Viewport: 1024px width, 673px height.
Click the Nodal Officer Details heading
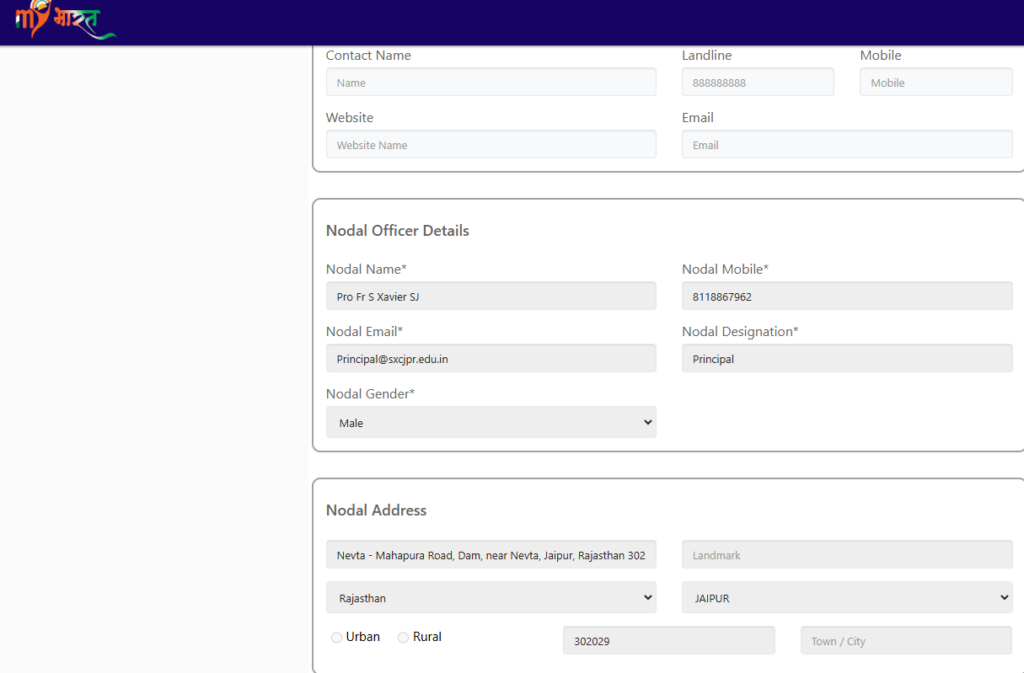coord(397,230)
